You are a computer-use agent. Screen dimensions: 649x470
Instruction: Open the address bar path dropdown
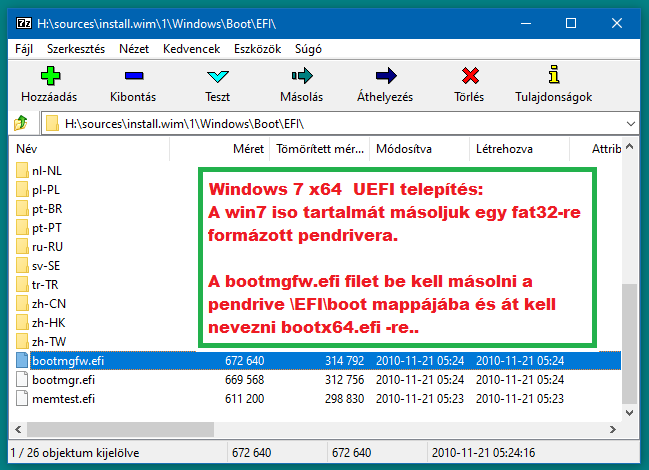click(x=630, y=124)
